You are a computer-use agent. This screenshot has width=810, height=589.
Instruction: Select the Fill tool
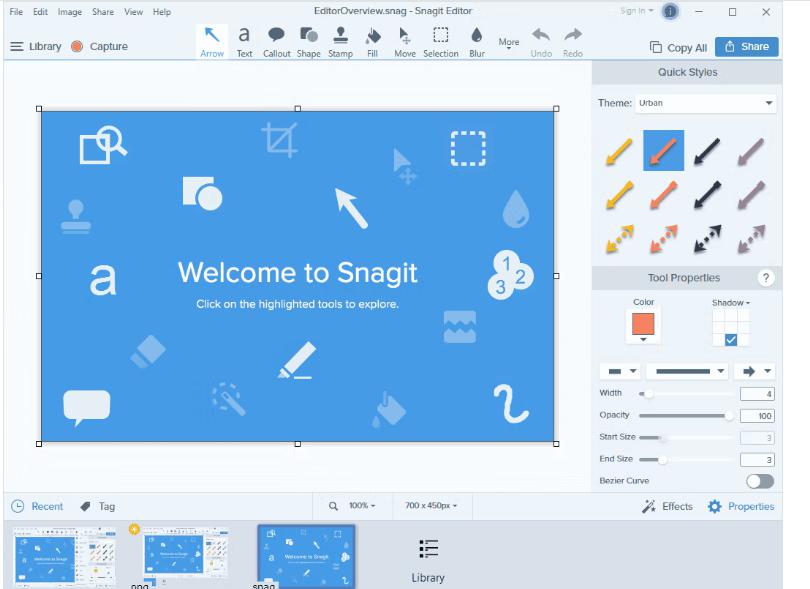pos(372,40)
